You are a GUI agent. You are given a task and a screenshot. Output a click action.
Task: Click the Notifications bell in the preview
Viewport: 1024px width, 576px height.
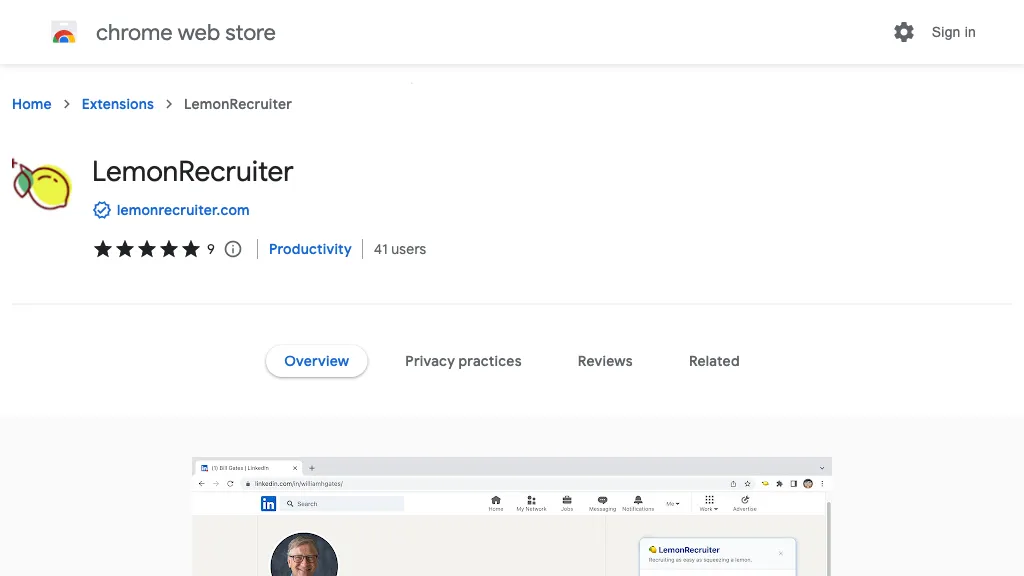point(638,501)
